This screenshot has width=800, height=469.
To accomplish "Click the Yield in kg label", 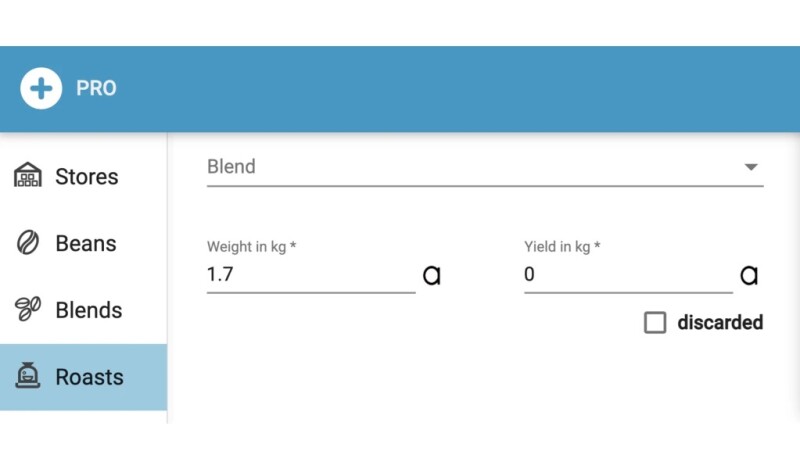I will click(562, 247).
